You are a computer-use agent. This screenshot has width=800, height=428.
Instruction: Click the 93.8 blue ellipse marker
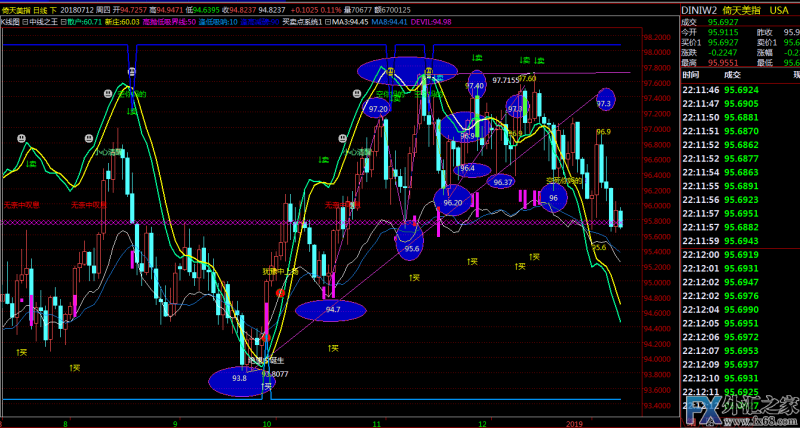(240, 380)
